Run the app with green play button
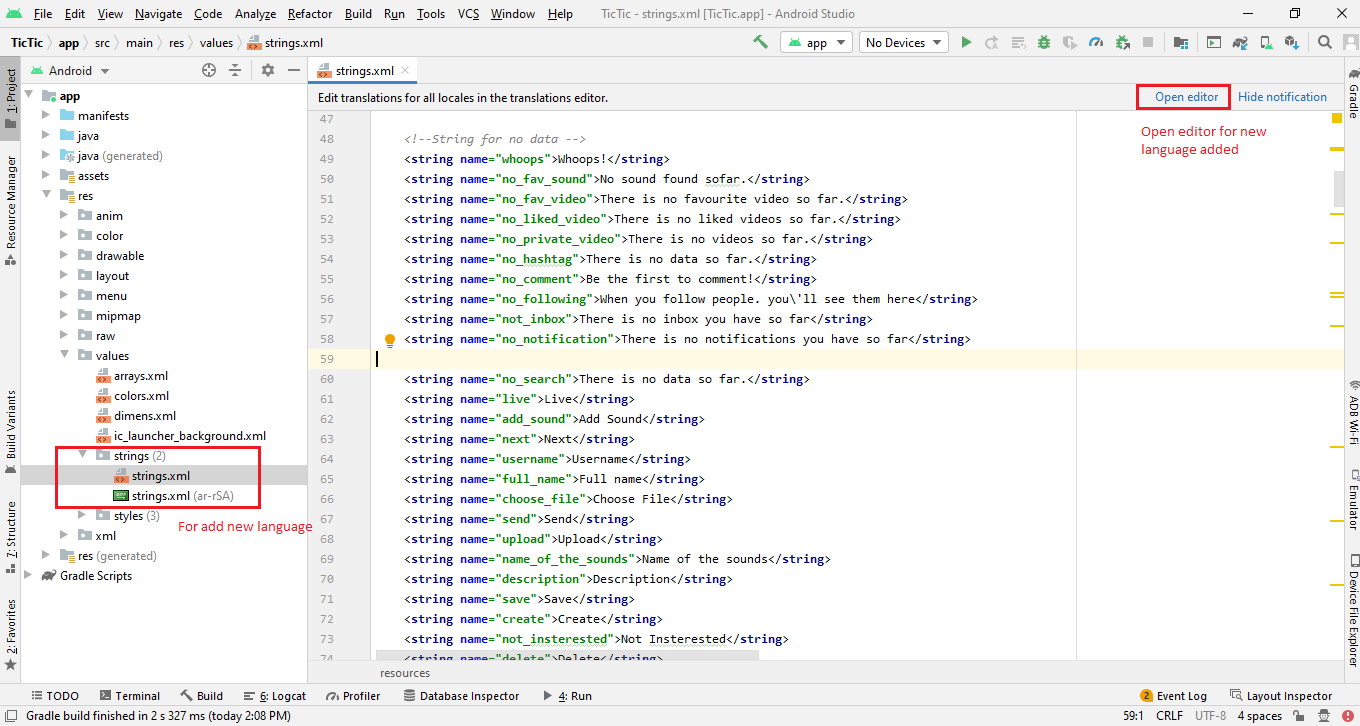The width and height of the screenshot is (1360, 726). [966, 43]
